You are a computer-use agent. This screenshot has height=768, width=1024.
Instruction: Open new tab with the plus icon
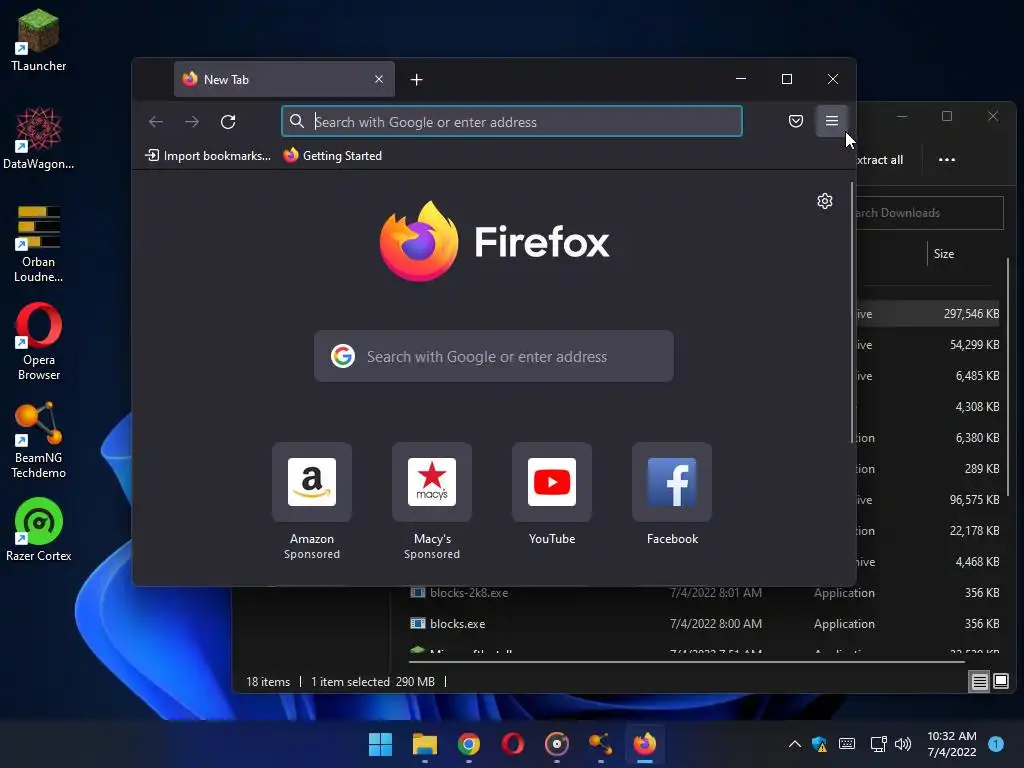pyautogui.click(x=417, y=80)
